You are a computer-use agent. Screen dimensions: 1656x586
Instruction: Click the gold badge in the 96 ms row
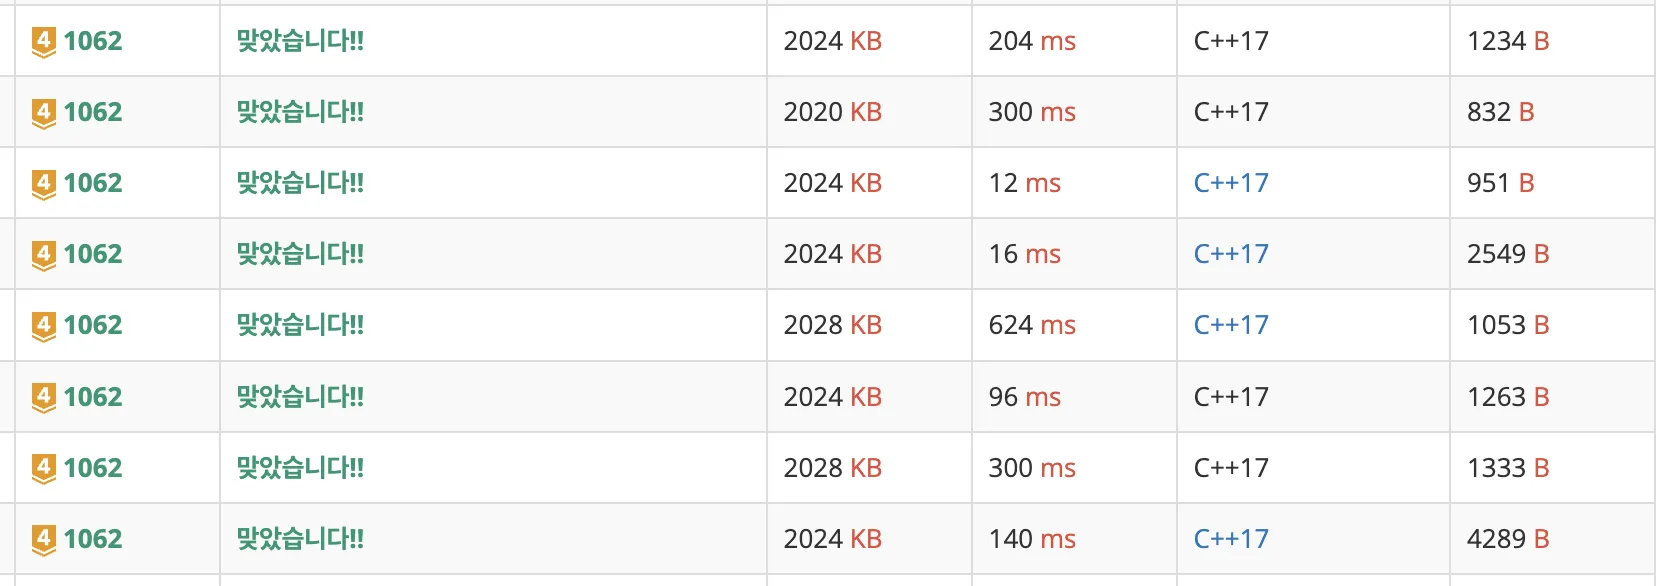[x=43, y=398]
